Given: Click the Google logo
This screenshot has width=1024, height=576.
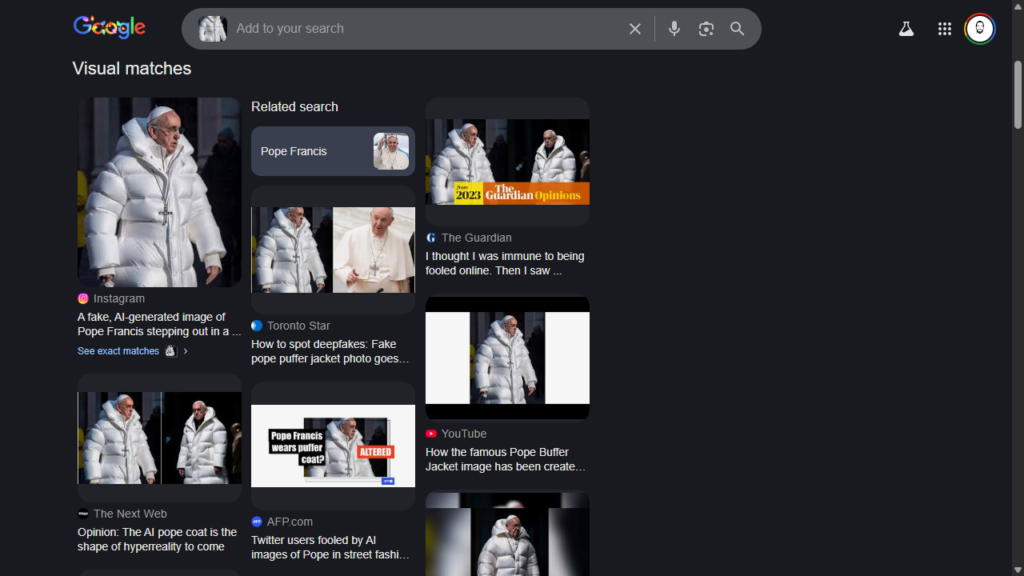Looking at the screenshot, I should [x=109, y=28].
